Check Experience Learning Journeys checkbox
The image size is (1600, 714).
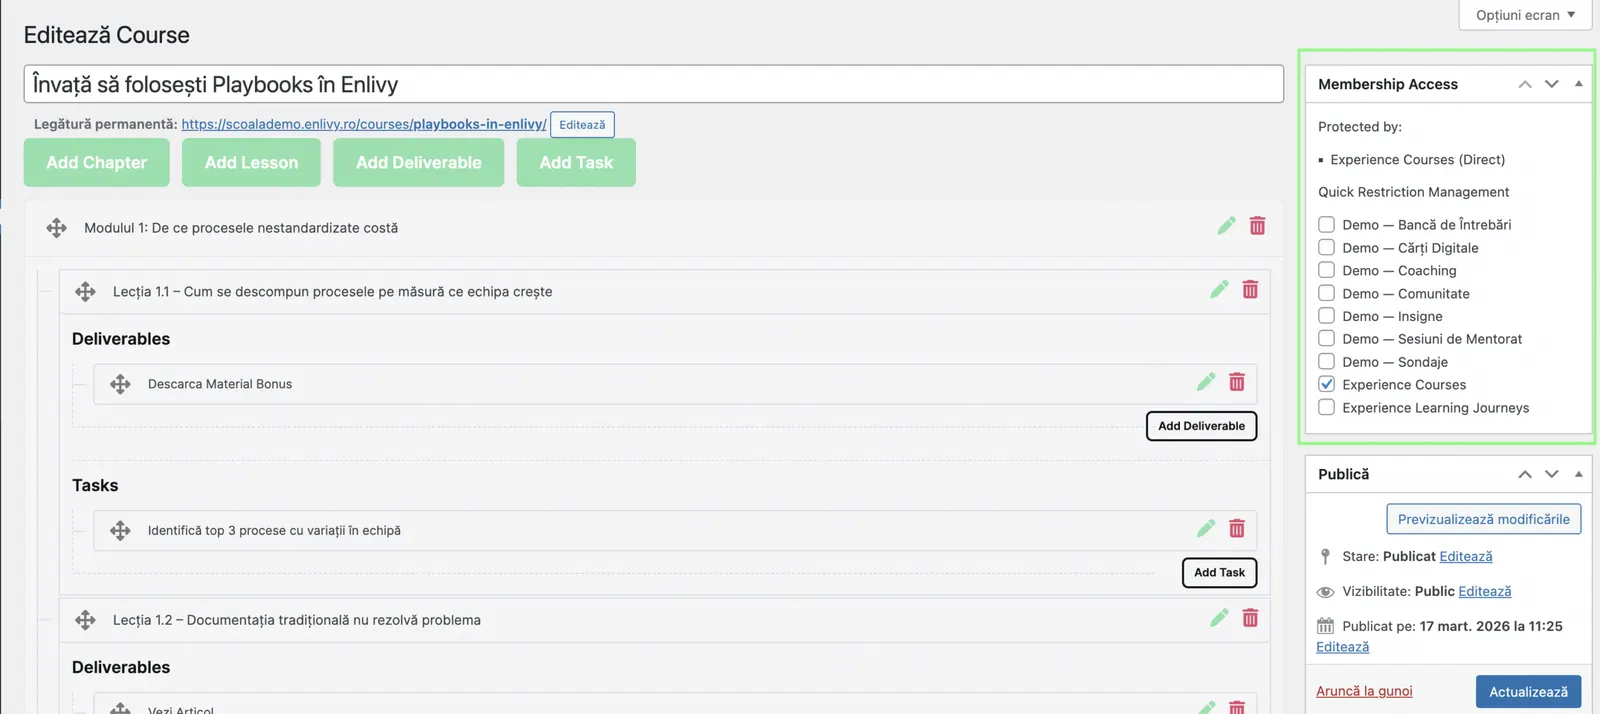point(1326,407)
